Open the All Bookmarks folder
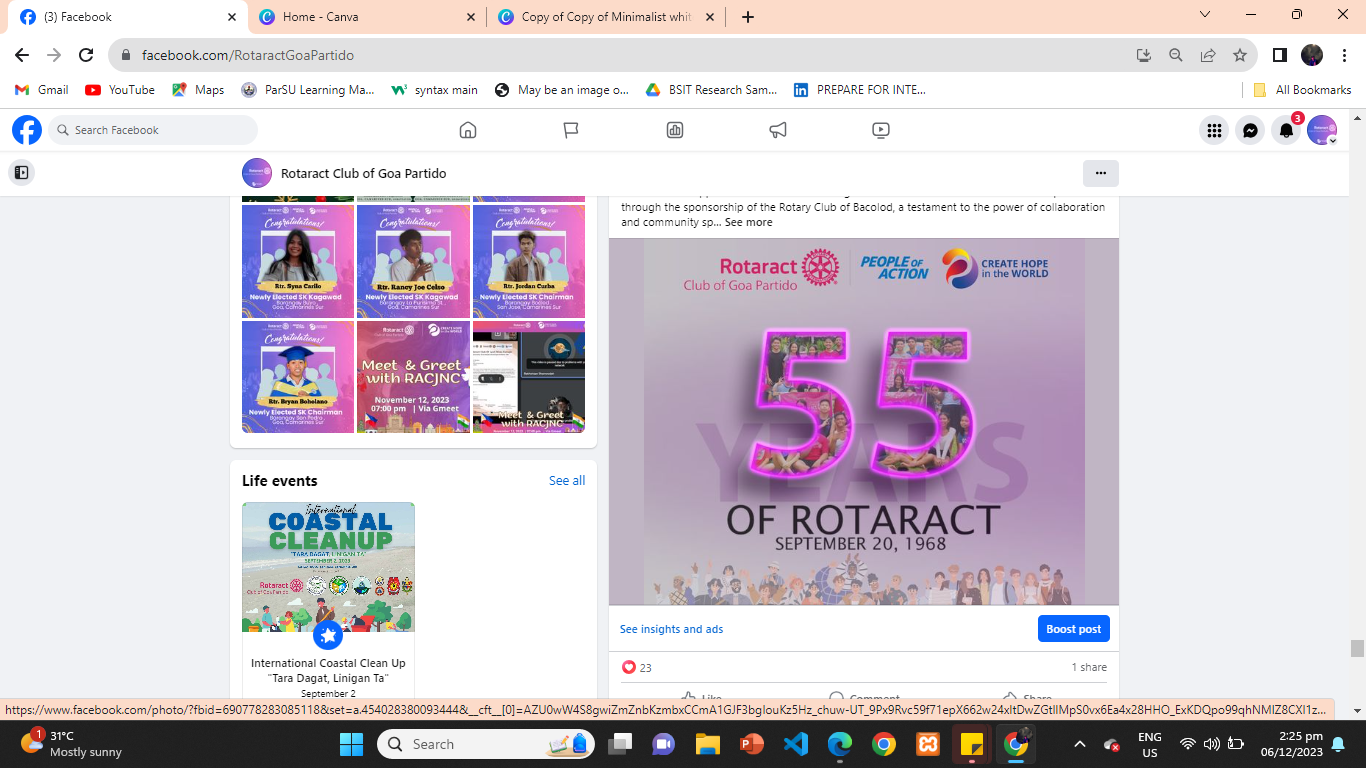Image resolution: width=1366 pixels, height=768 pixels. tap(1302, 90)
